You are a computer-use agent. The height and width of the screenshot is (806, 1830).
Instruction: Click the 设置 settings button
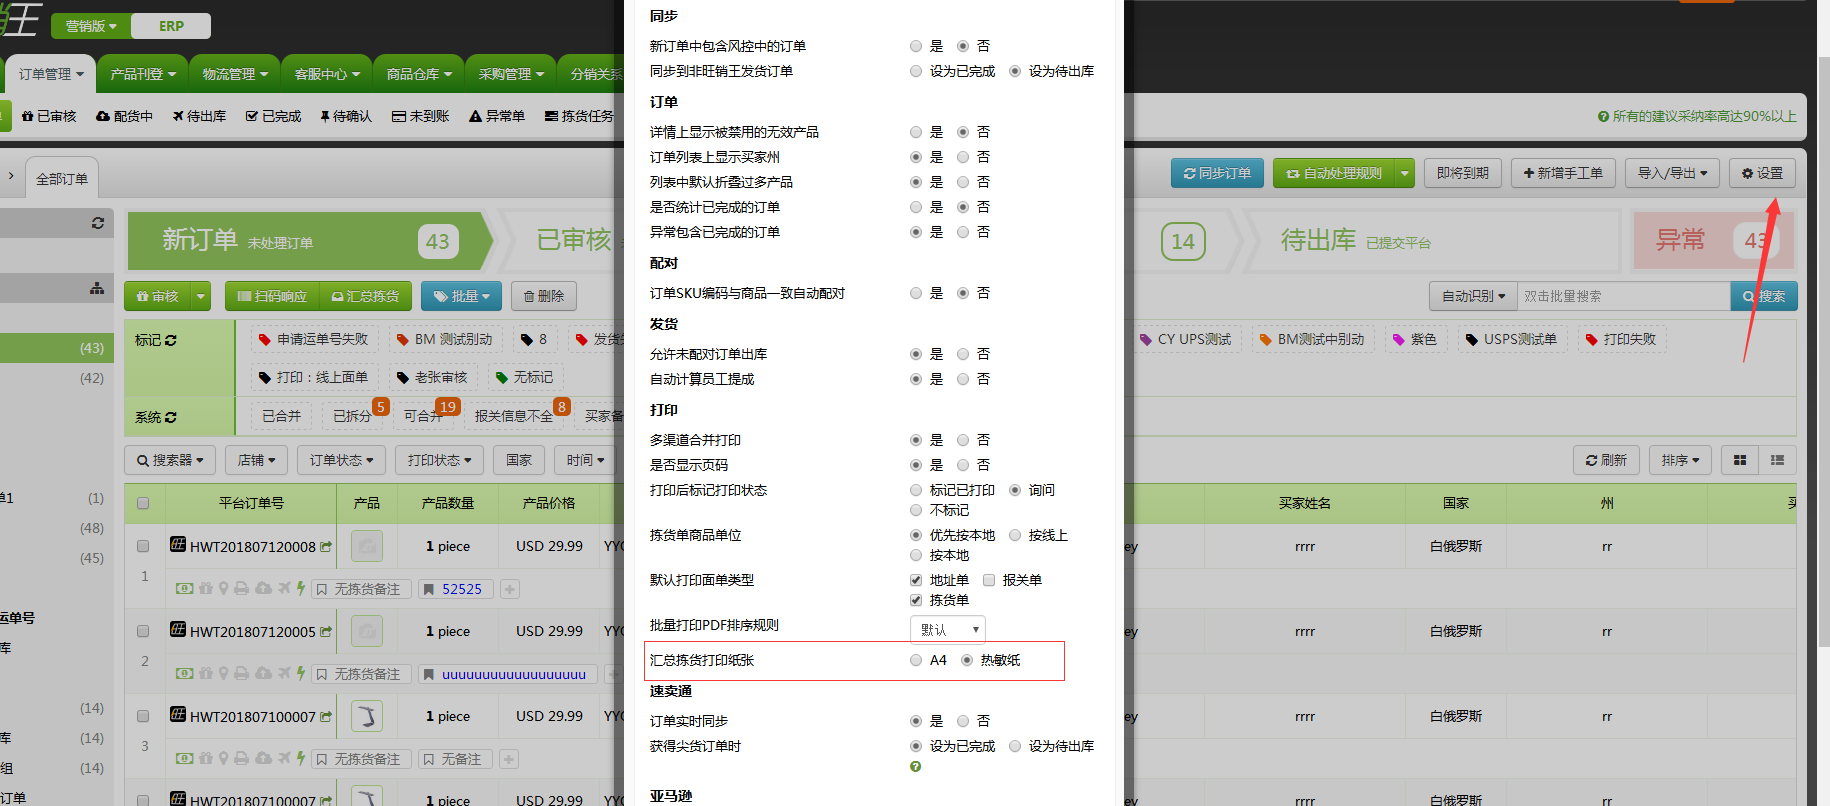pyautogui.click(x=1762, y=173)
